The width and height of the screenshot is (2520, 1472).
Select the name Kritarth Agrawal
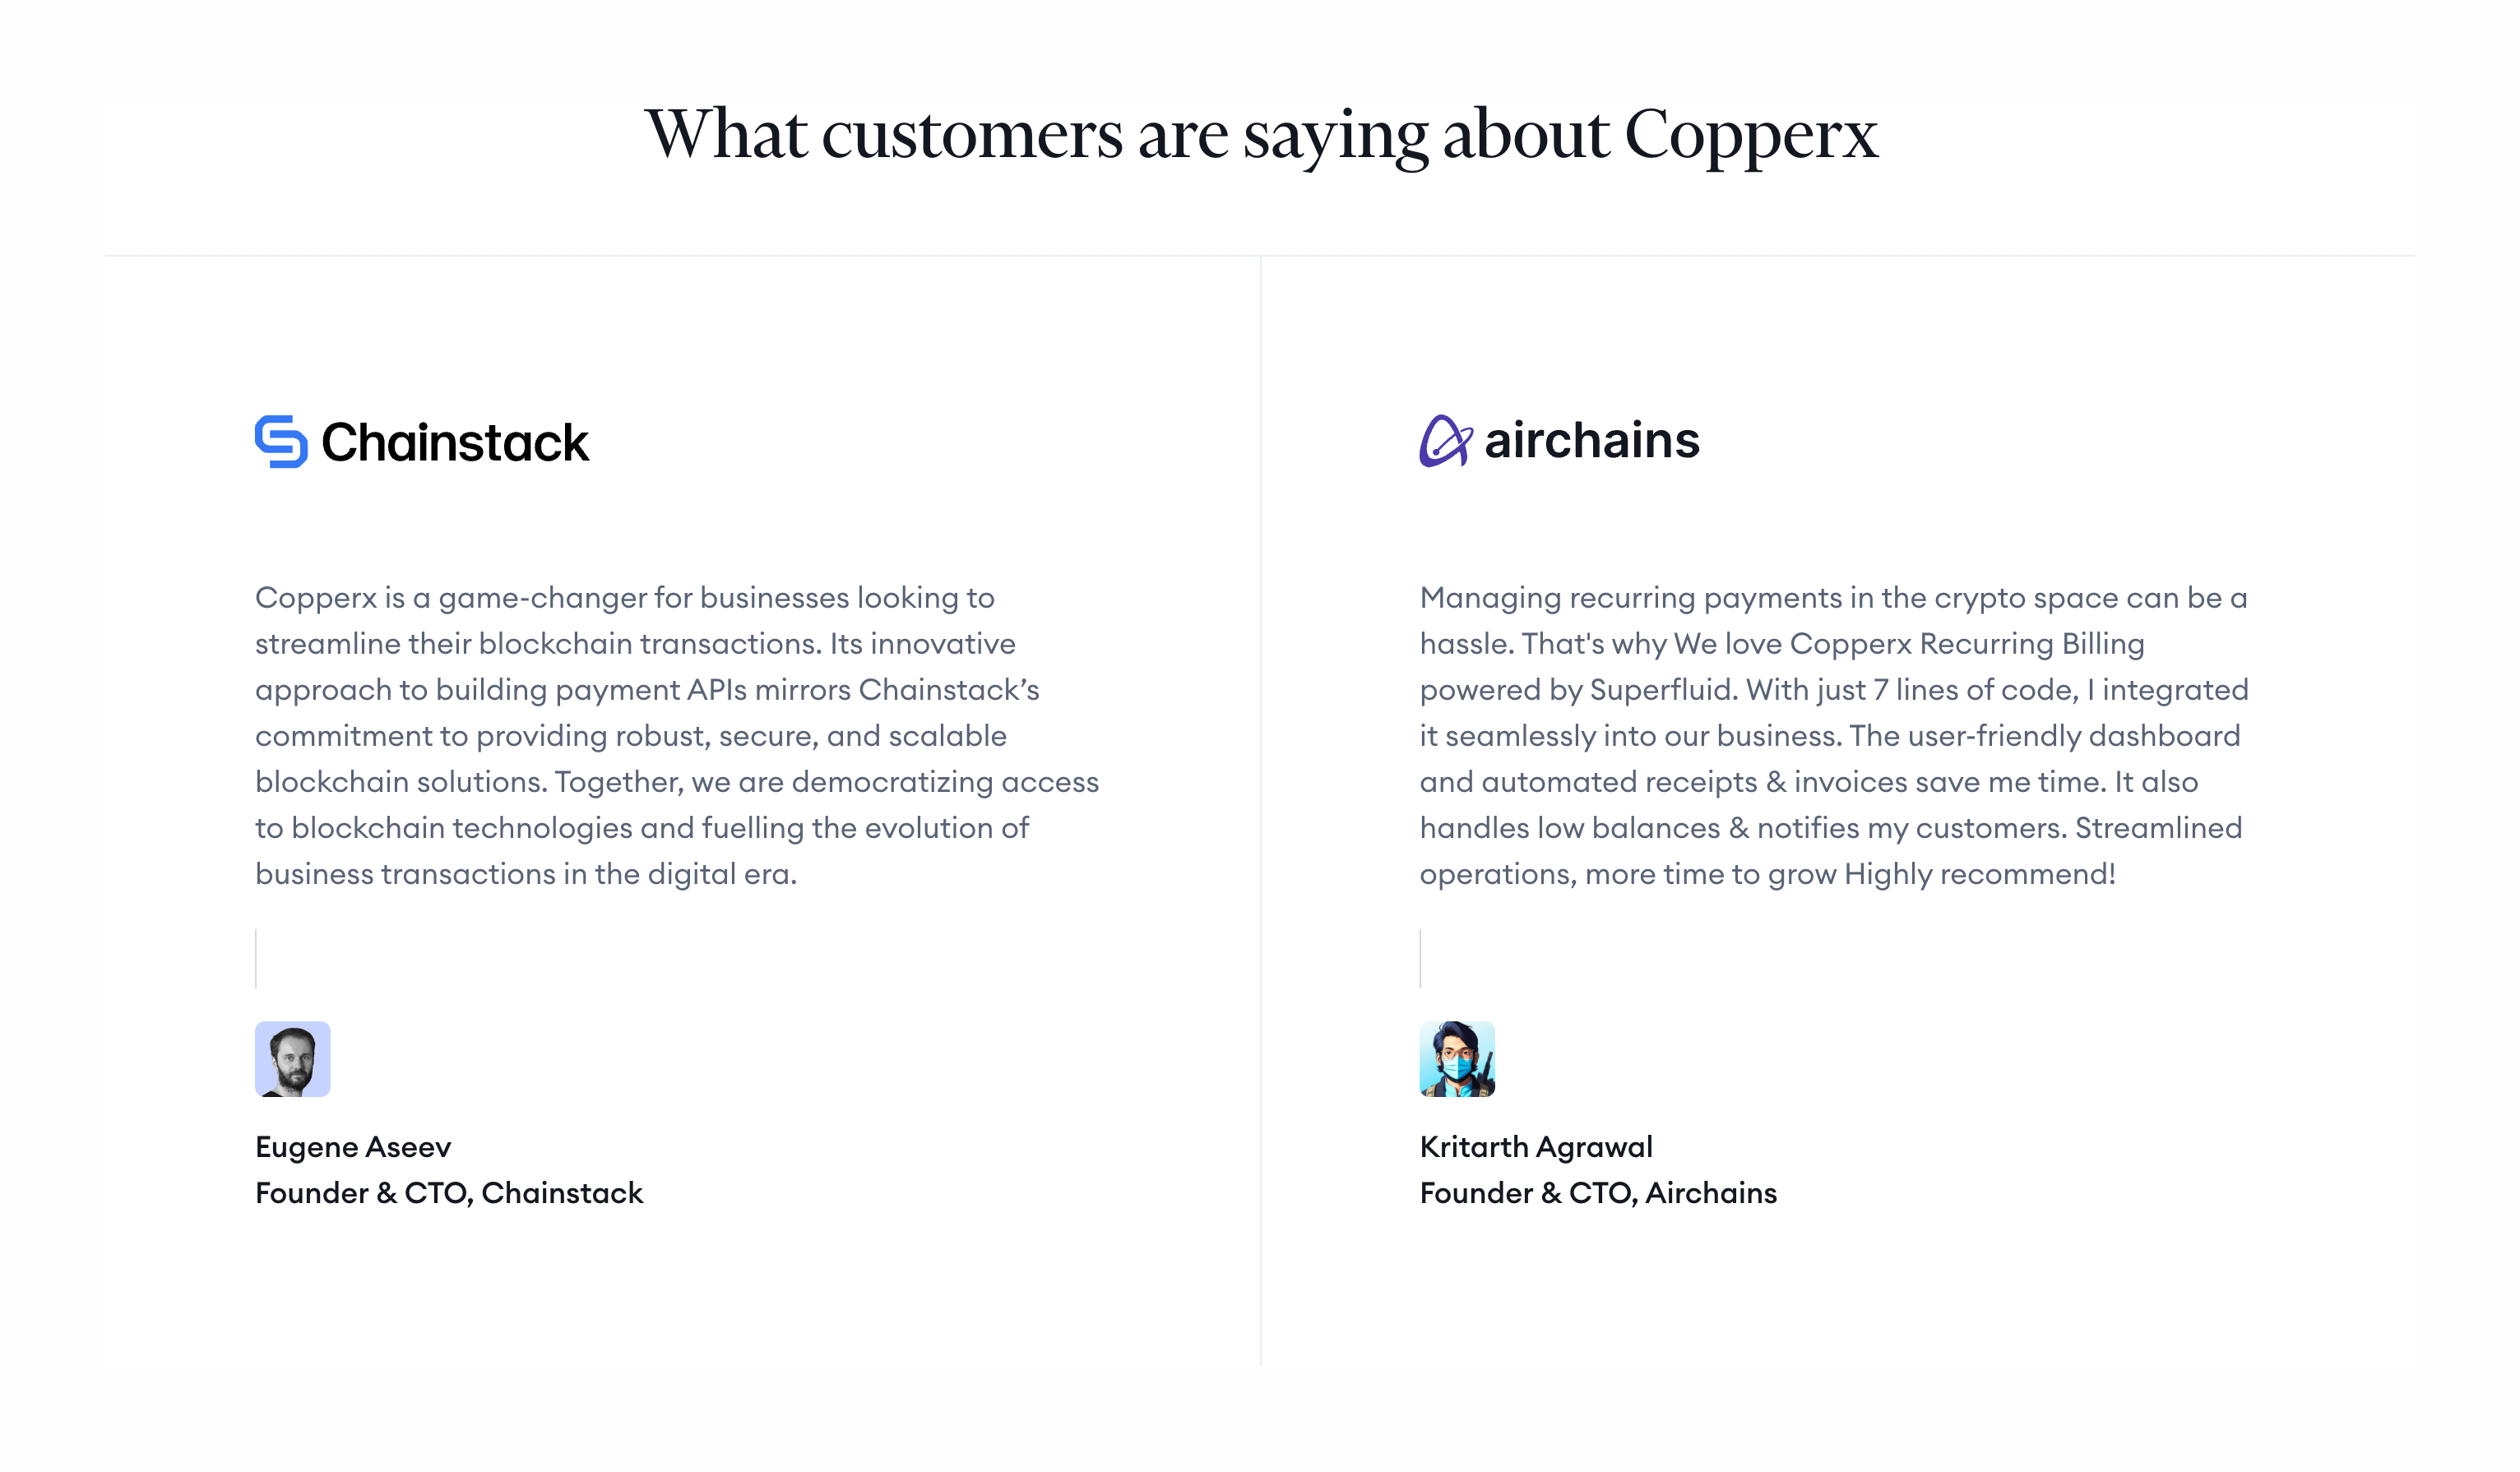pos(1536,1147)
